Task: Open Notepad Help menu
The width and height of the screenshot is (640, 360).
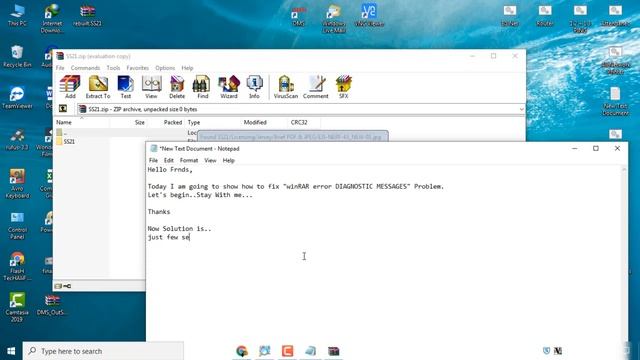Action: 229,160
